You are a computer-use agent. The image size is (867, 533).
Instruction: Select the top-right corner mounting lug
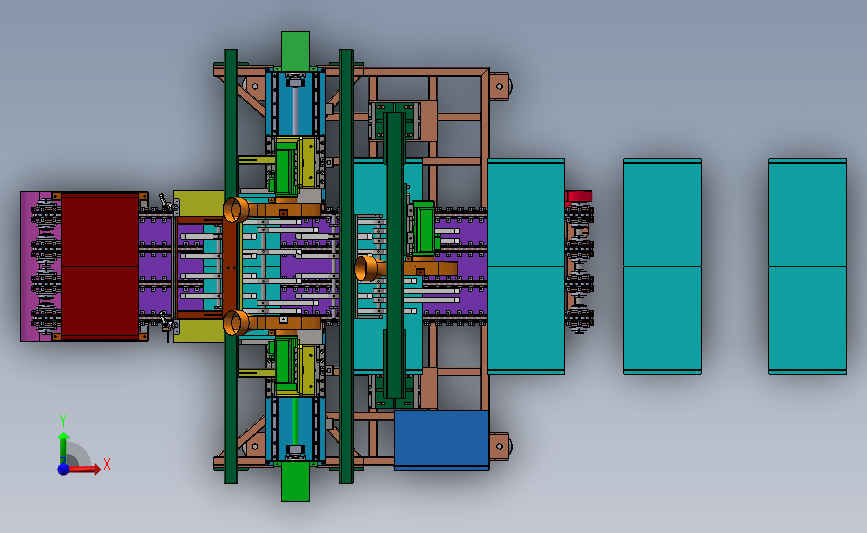(499, 86)
